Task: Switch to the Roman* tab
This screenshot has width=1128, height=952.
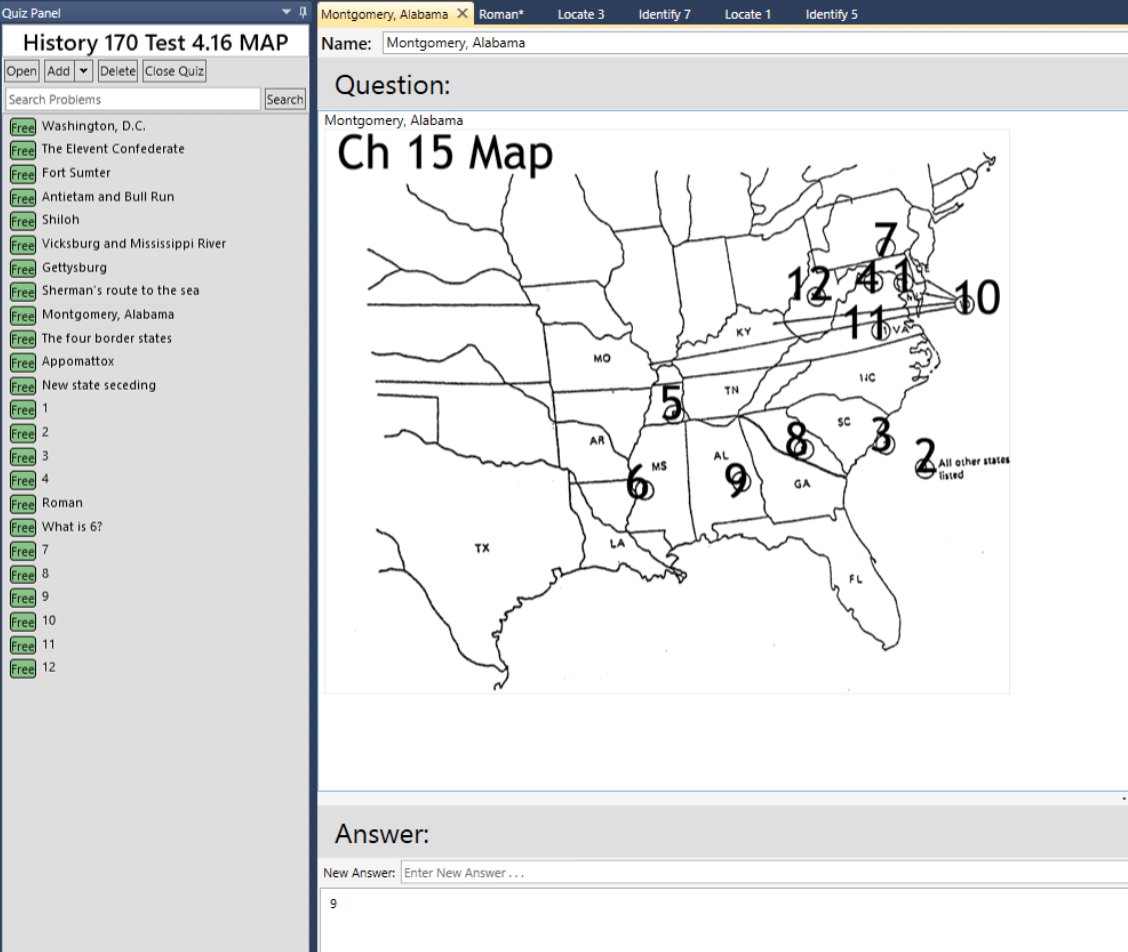Action: point(502,13)
